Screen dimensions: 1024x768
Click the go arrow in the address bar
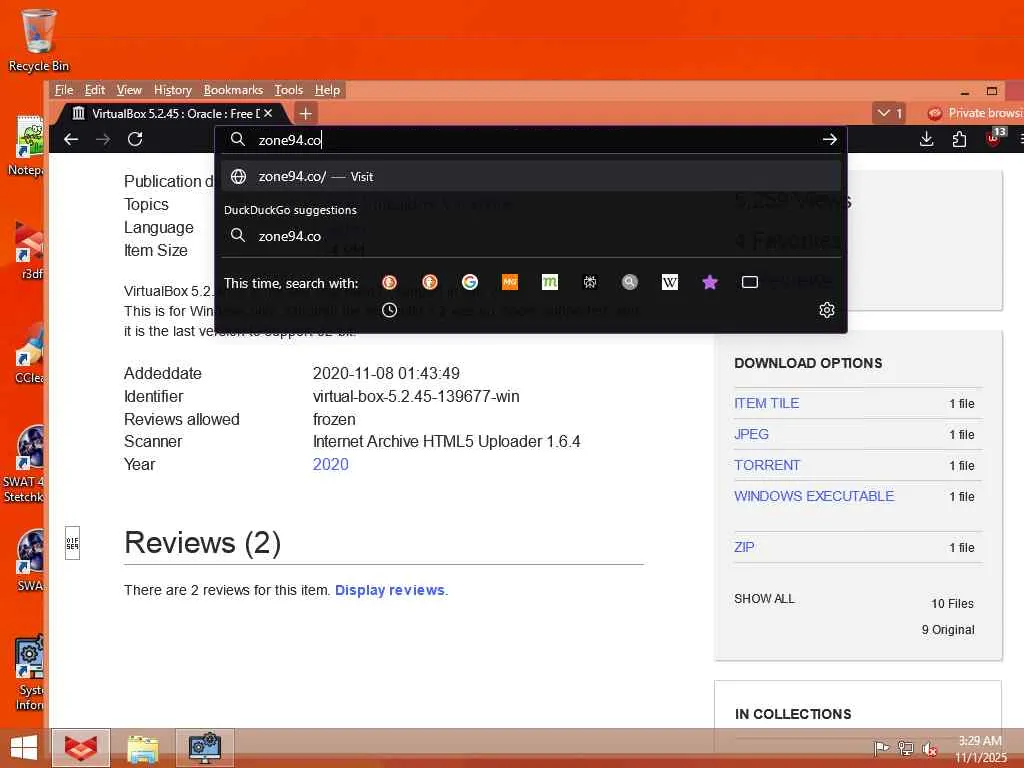click(829, 139)
